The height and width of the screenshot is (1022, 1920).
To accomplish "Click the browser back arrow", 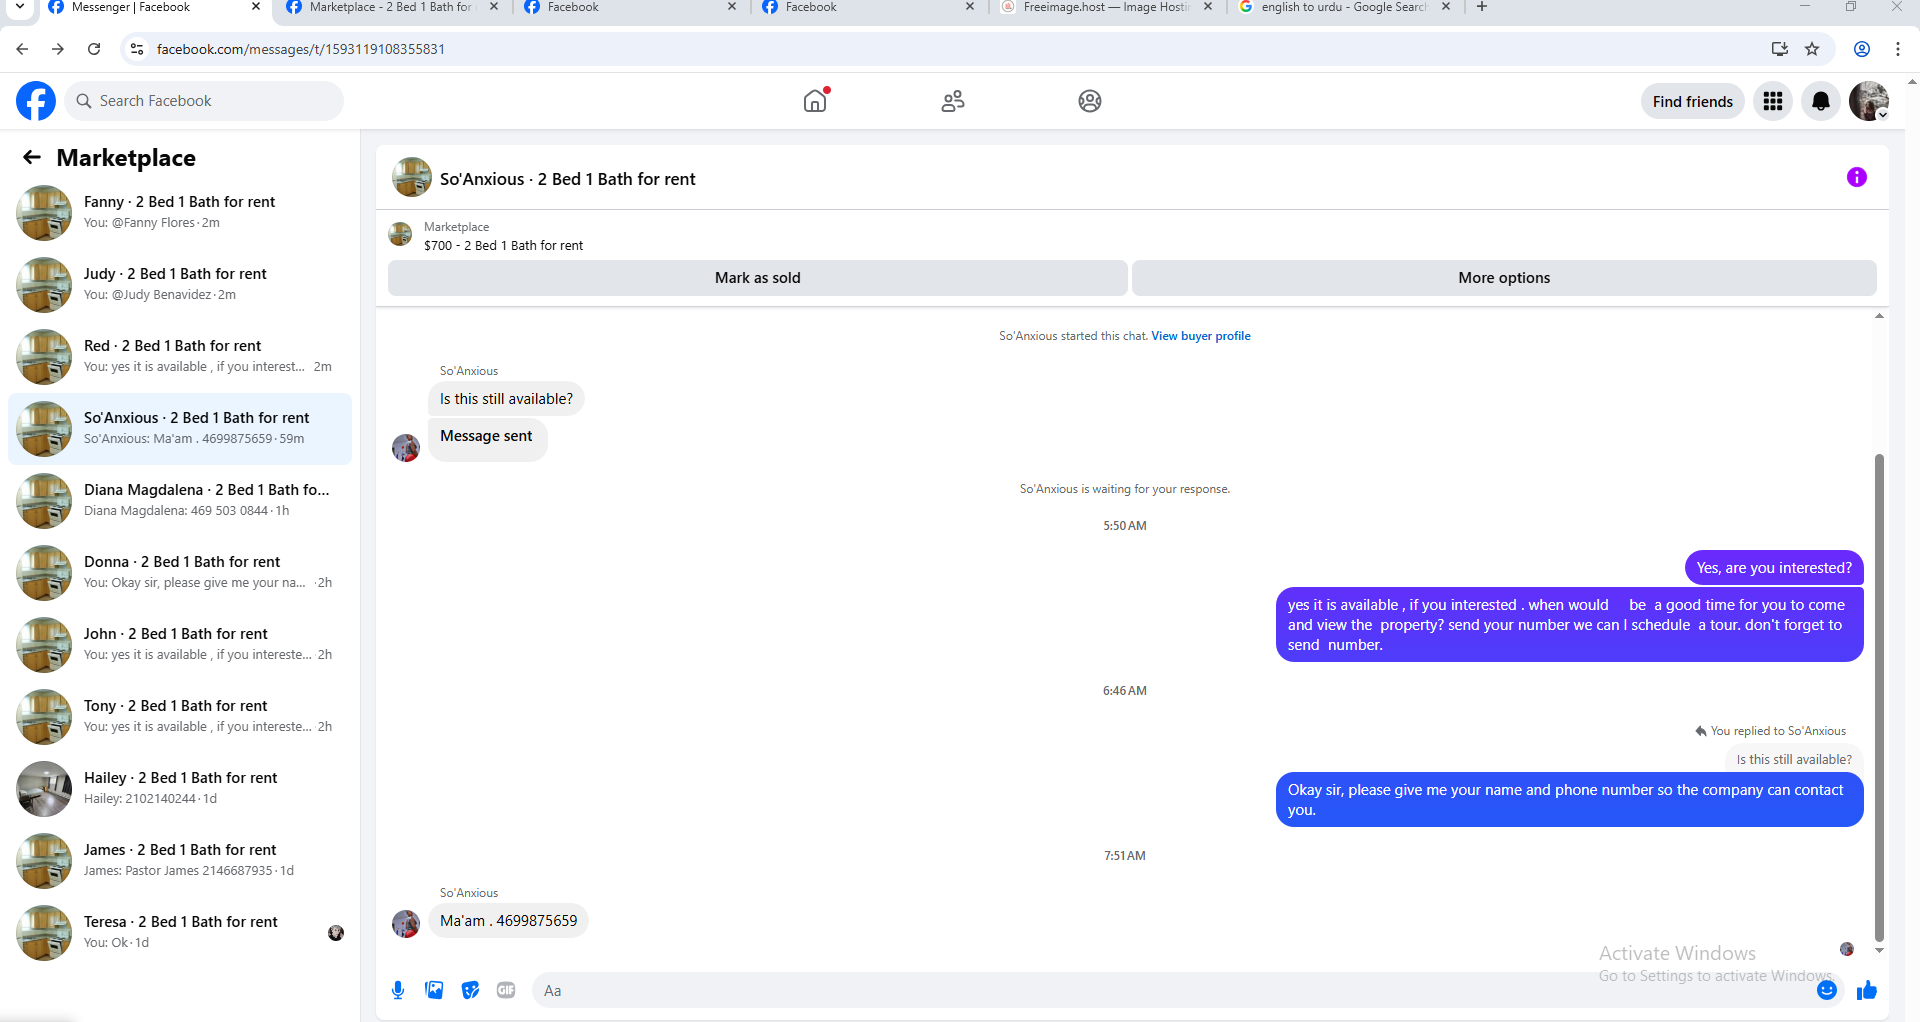I will (22, 49).
